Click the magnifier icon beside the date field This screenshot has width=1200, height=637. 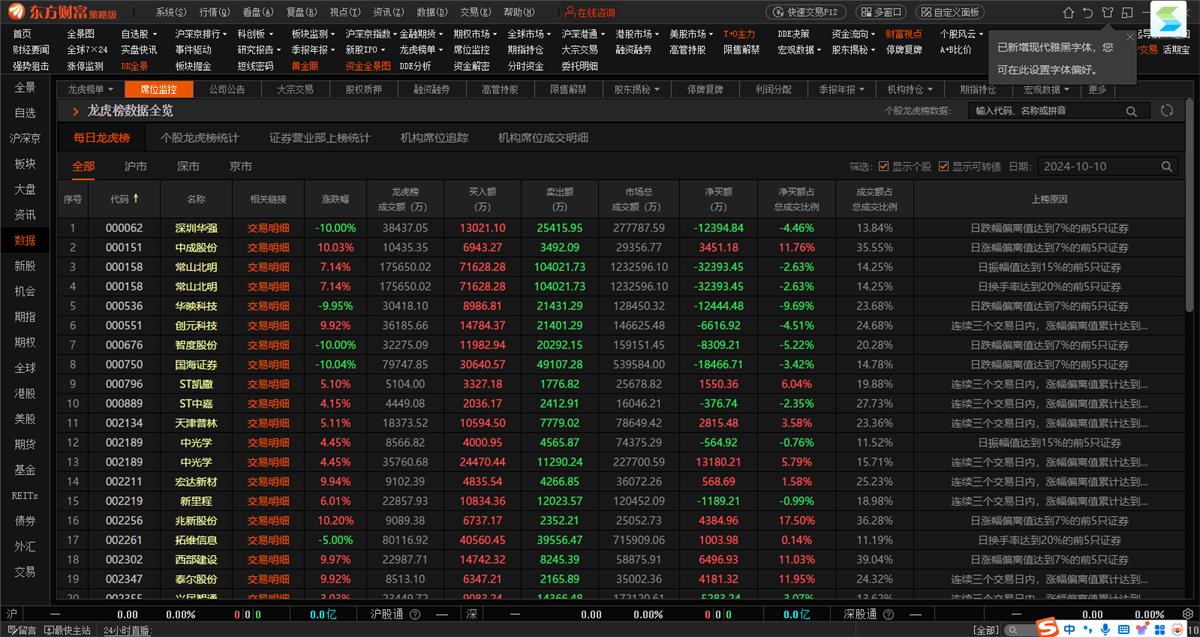pyautogui.click(x=1166, y=167)
